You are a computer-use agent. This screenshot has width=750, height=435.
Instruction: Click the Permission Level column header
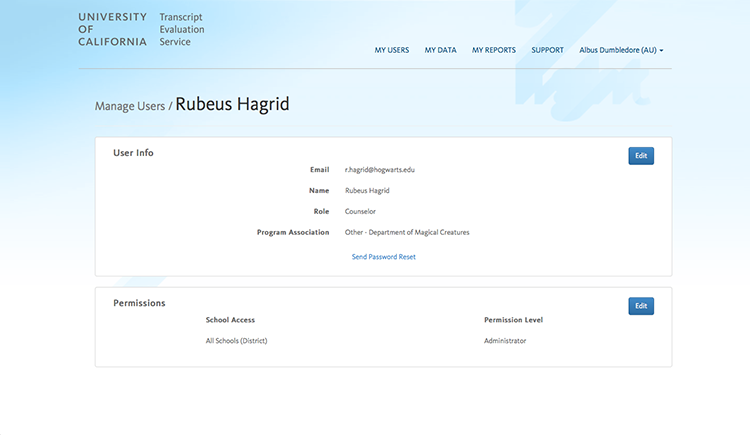(x=513, y=320)
